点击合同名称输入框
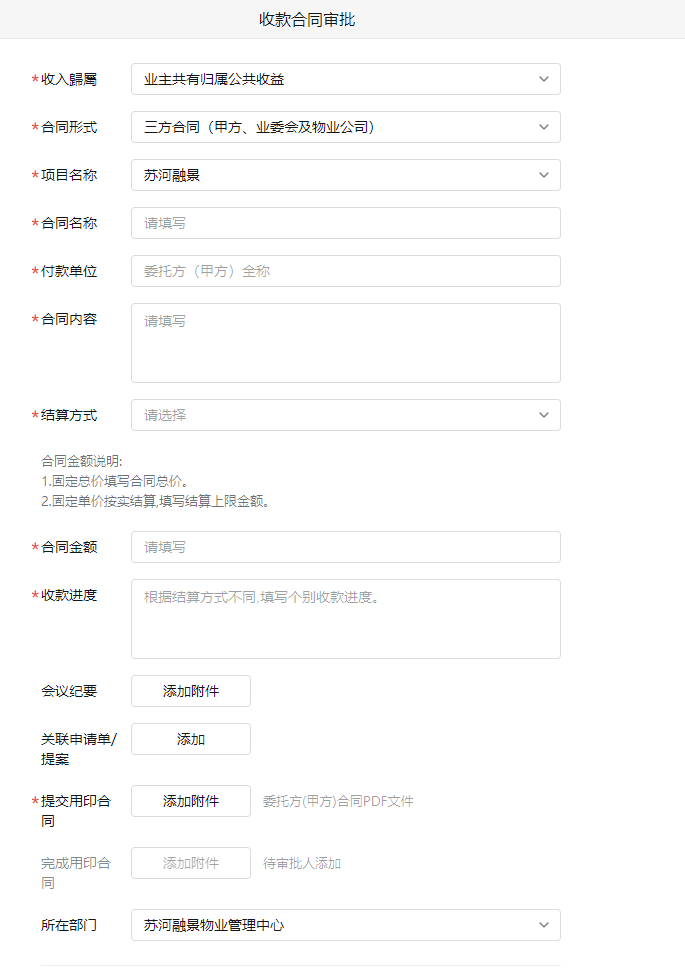685x970 pixels. [x=345, y=223]
